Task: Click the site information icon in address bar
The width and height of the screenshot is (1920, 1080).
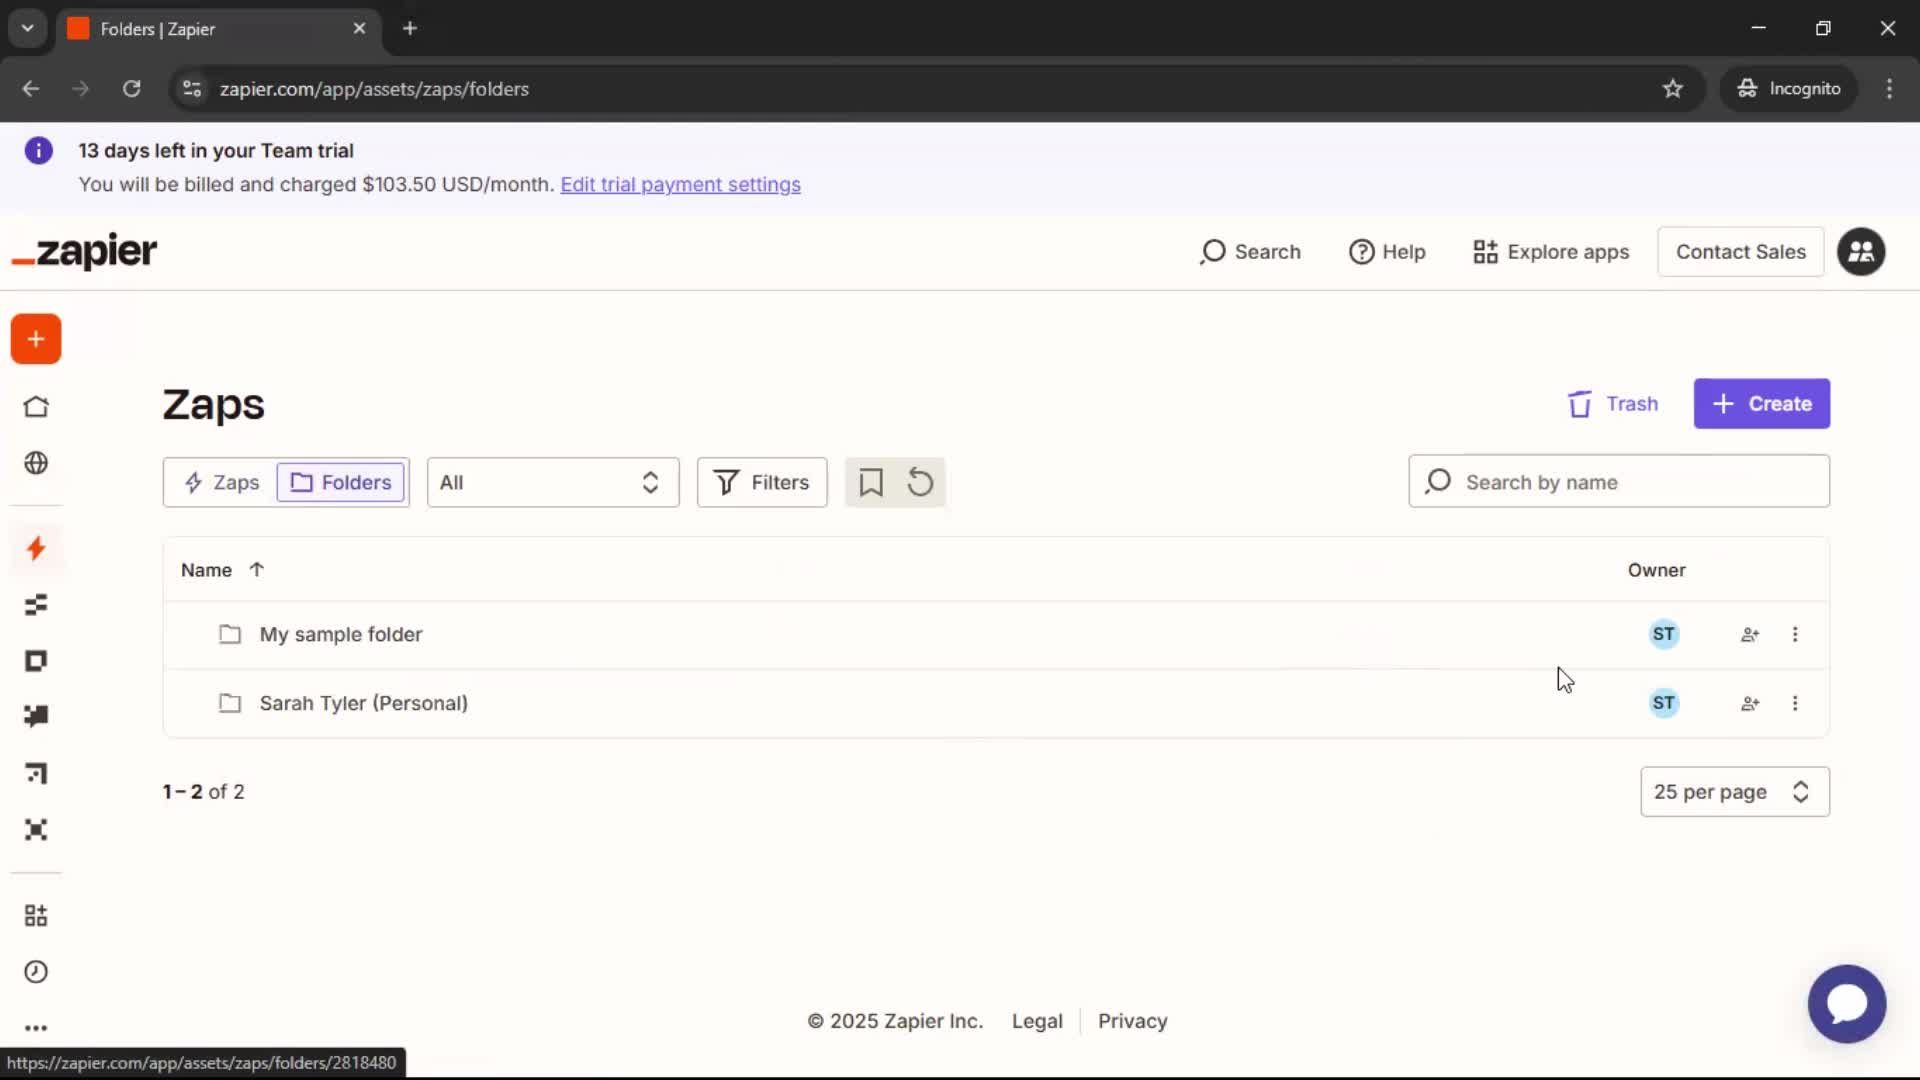Action: tap(191, 89)
